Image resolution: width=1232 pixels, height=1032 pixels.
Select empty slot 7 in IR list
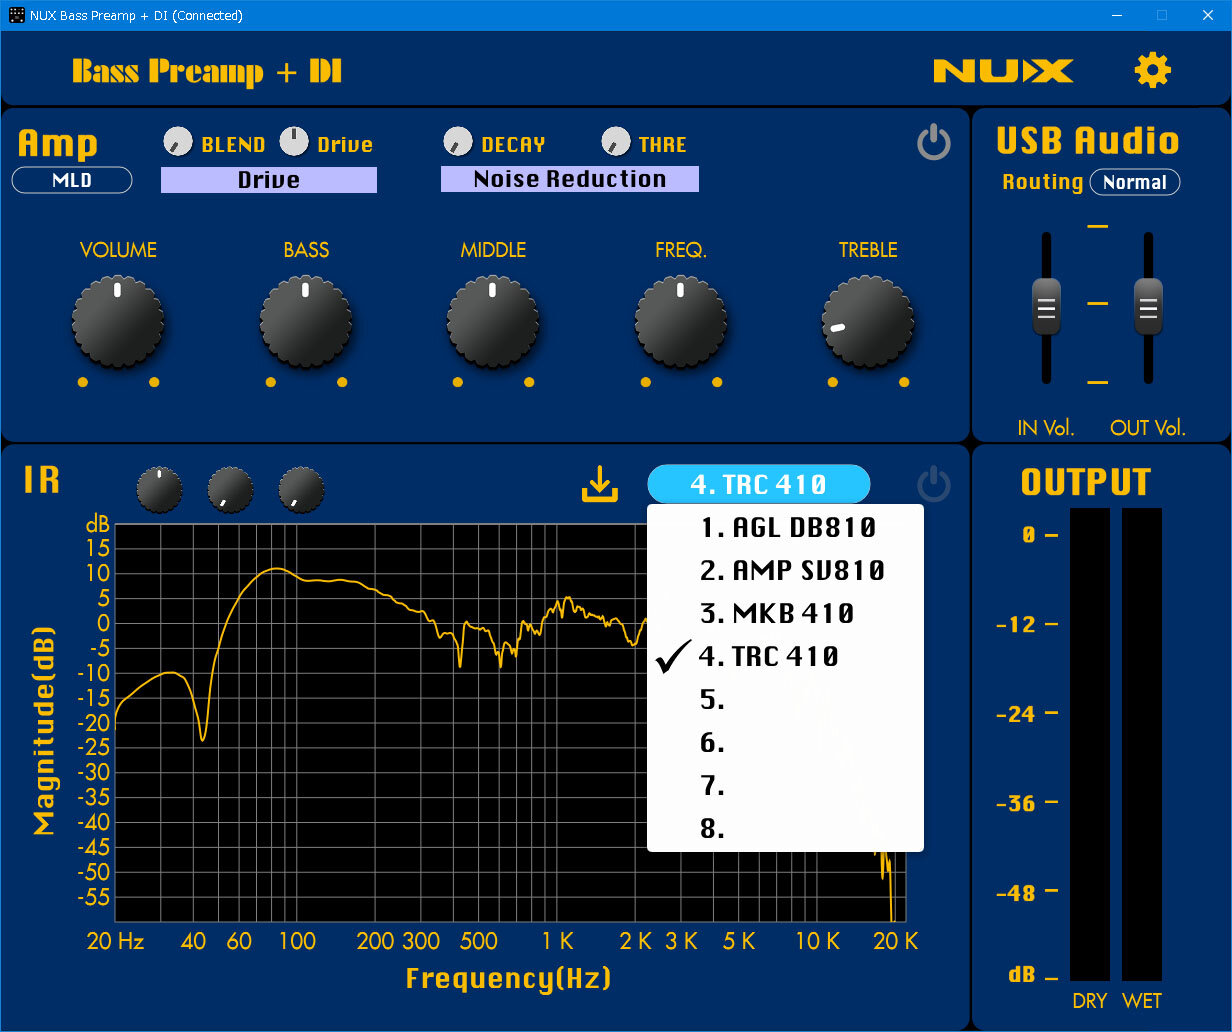(x=785, y=786)
